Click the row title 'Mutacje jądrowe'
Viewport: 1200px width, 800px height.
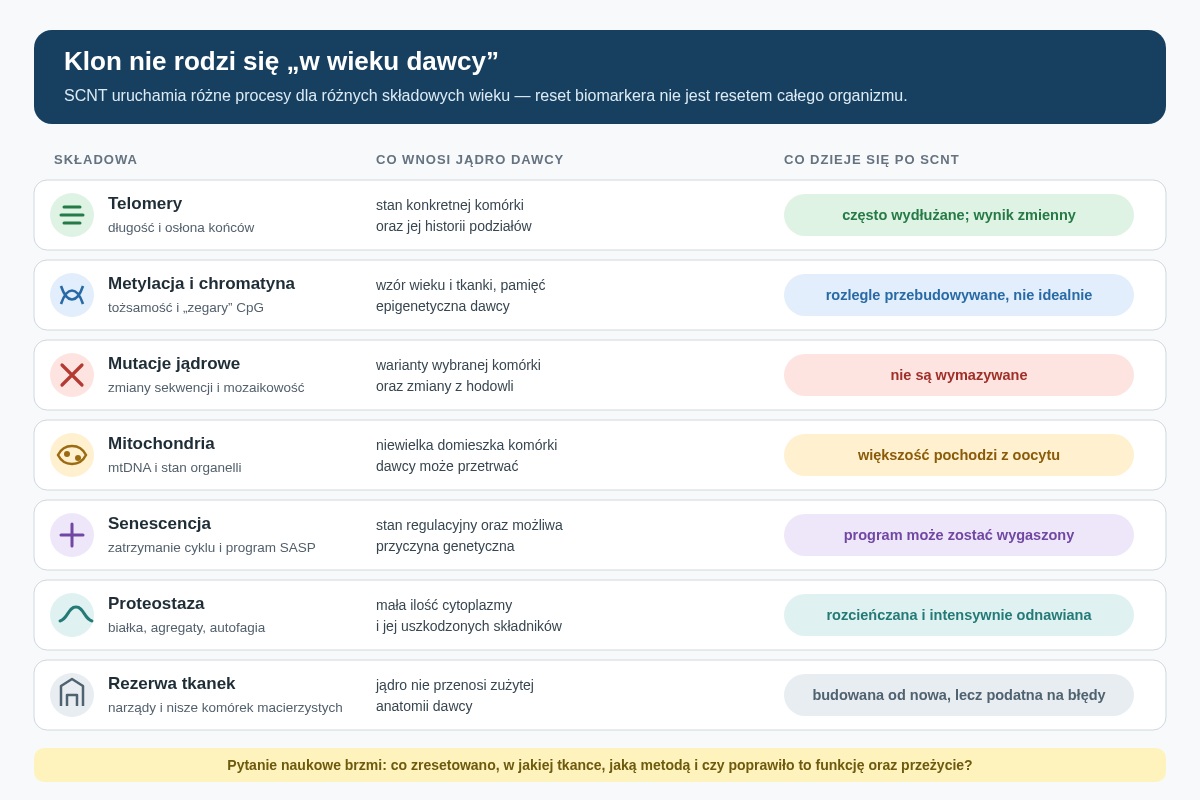pos(174,364)
